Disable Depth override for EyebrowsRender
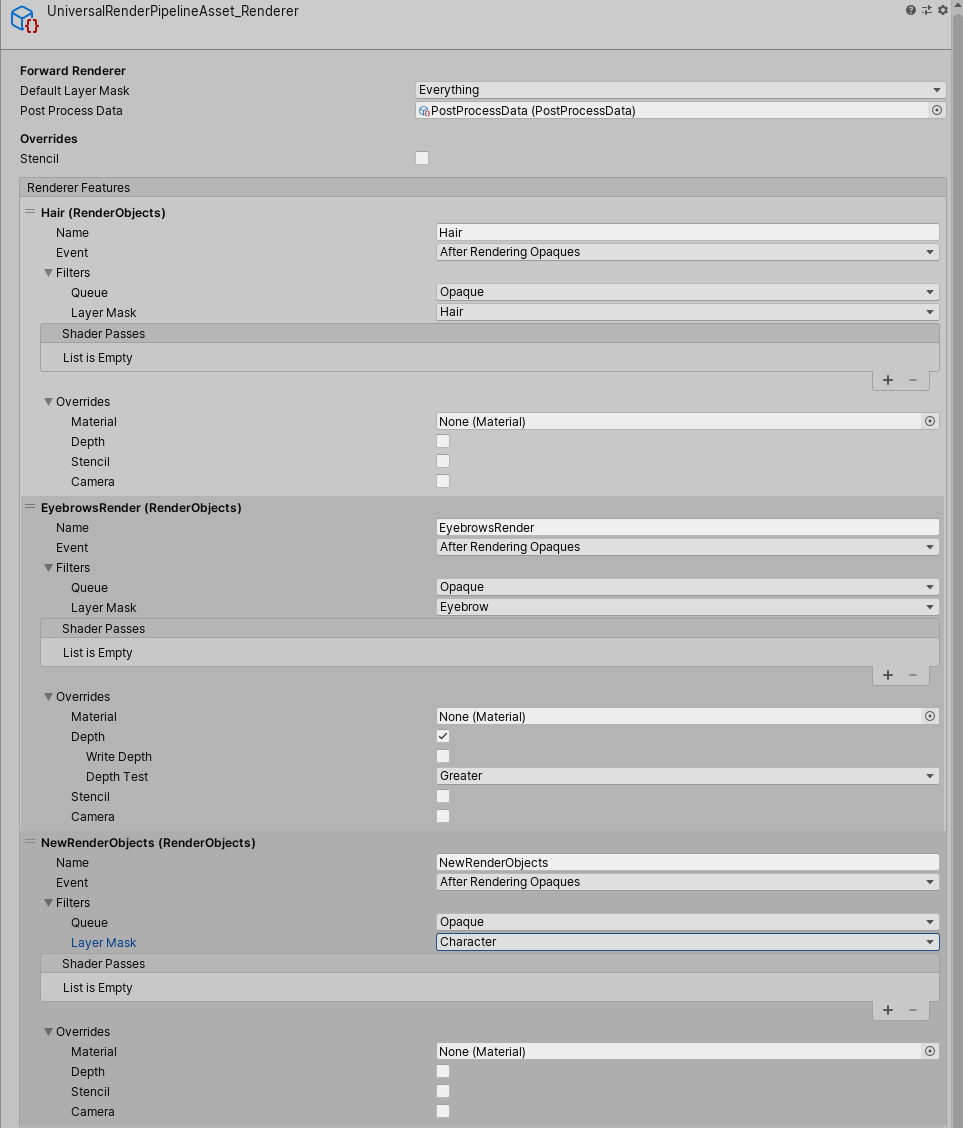Screen dimensions: 963x1128 tap(443, 736)
